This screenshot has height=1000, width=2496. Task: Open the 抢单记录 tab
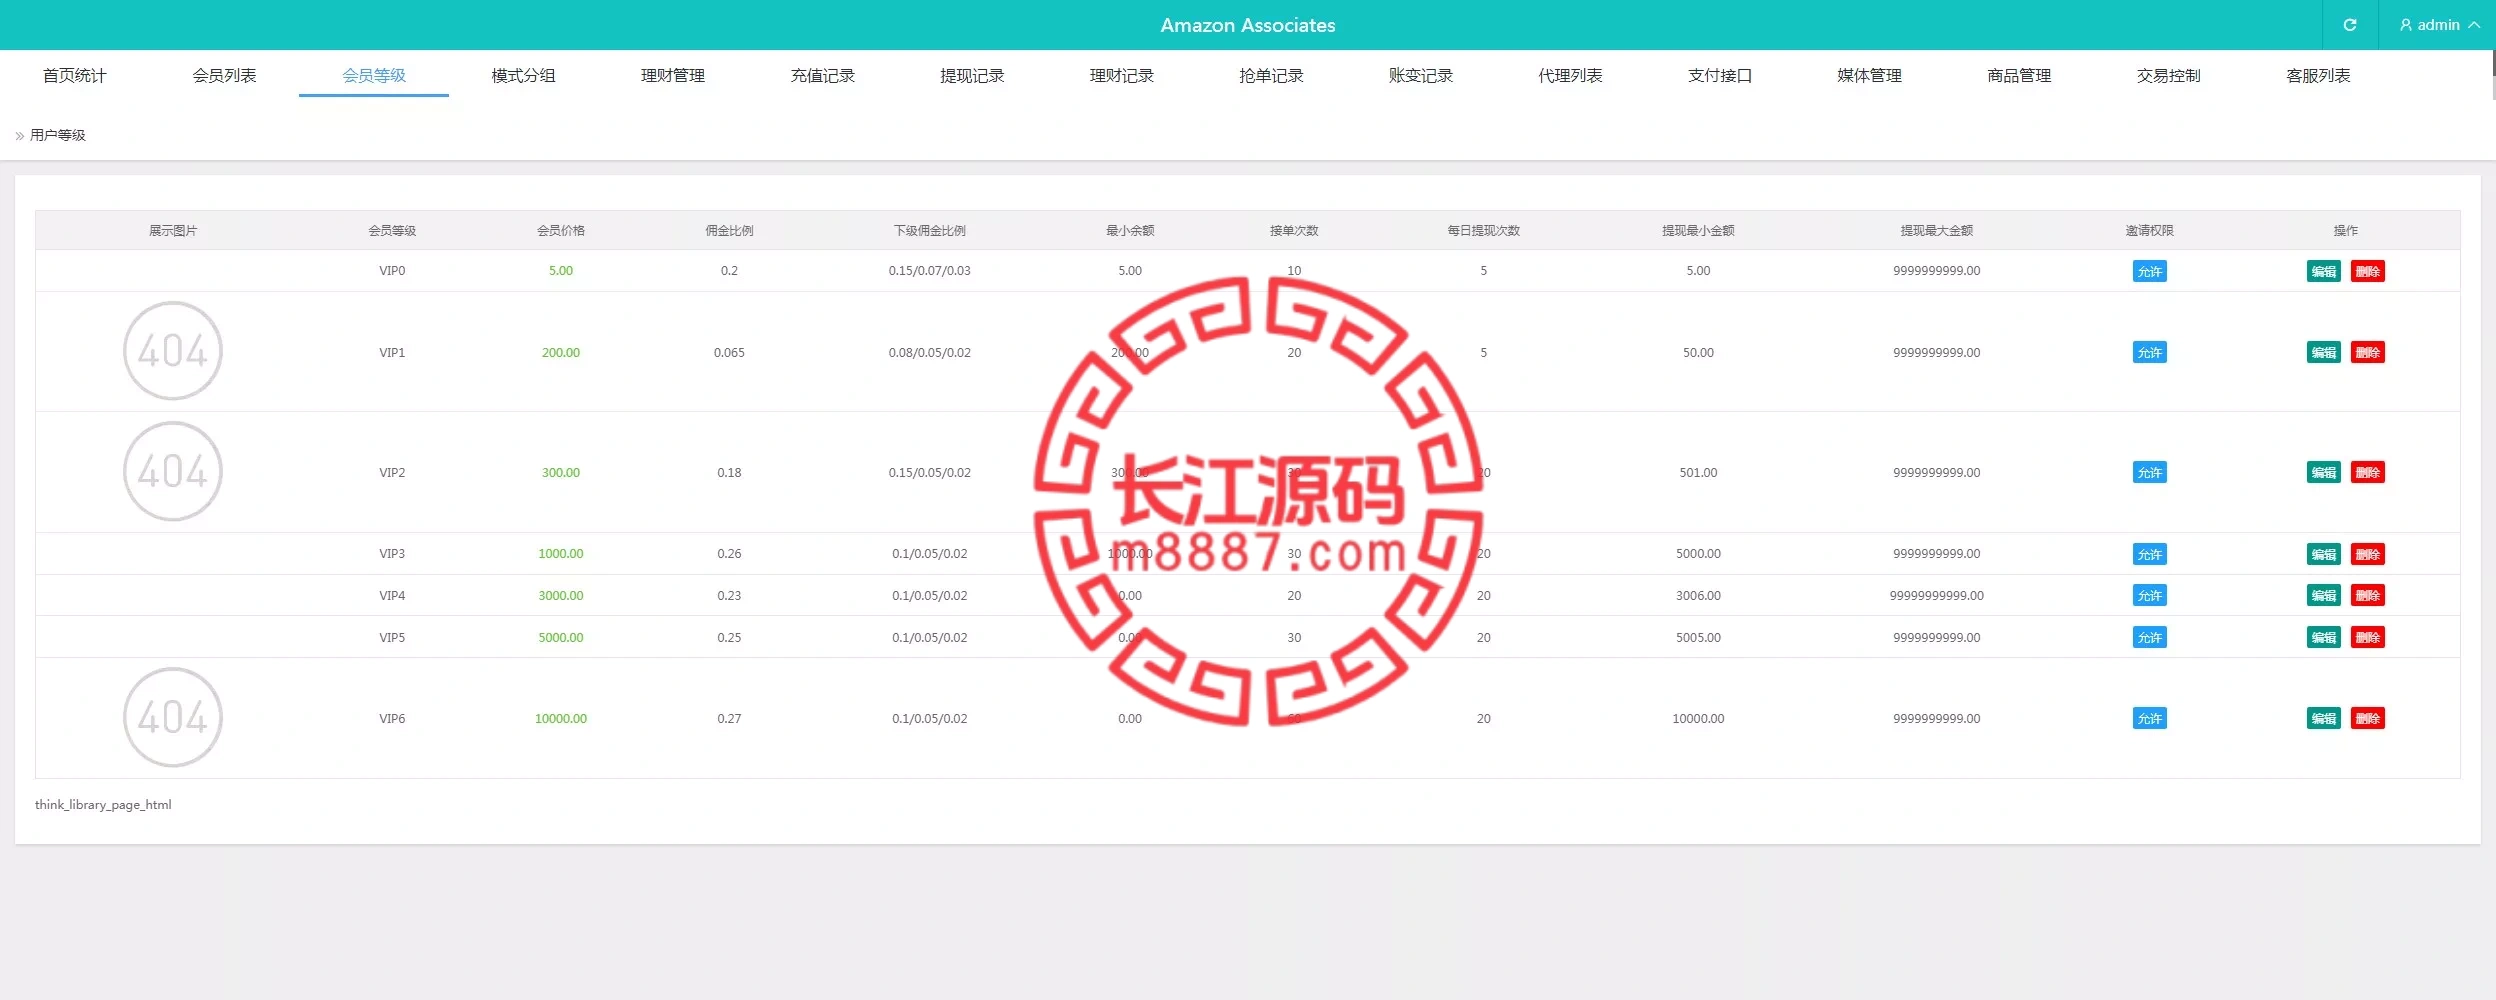point(1271,76)
